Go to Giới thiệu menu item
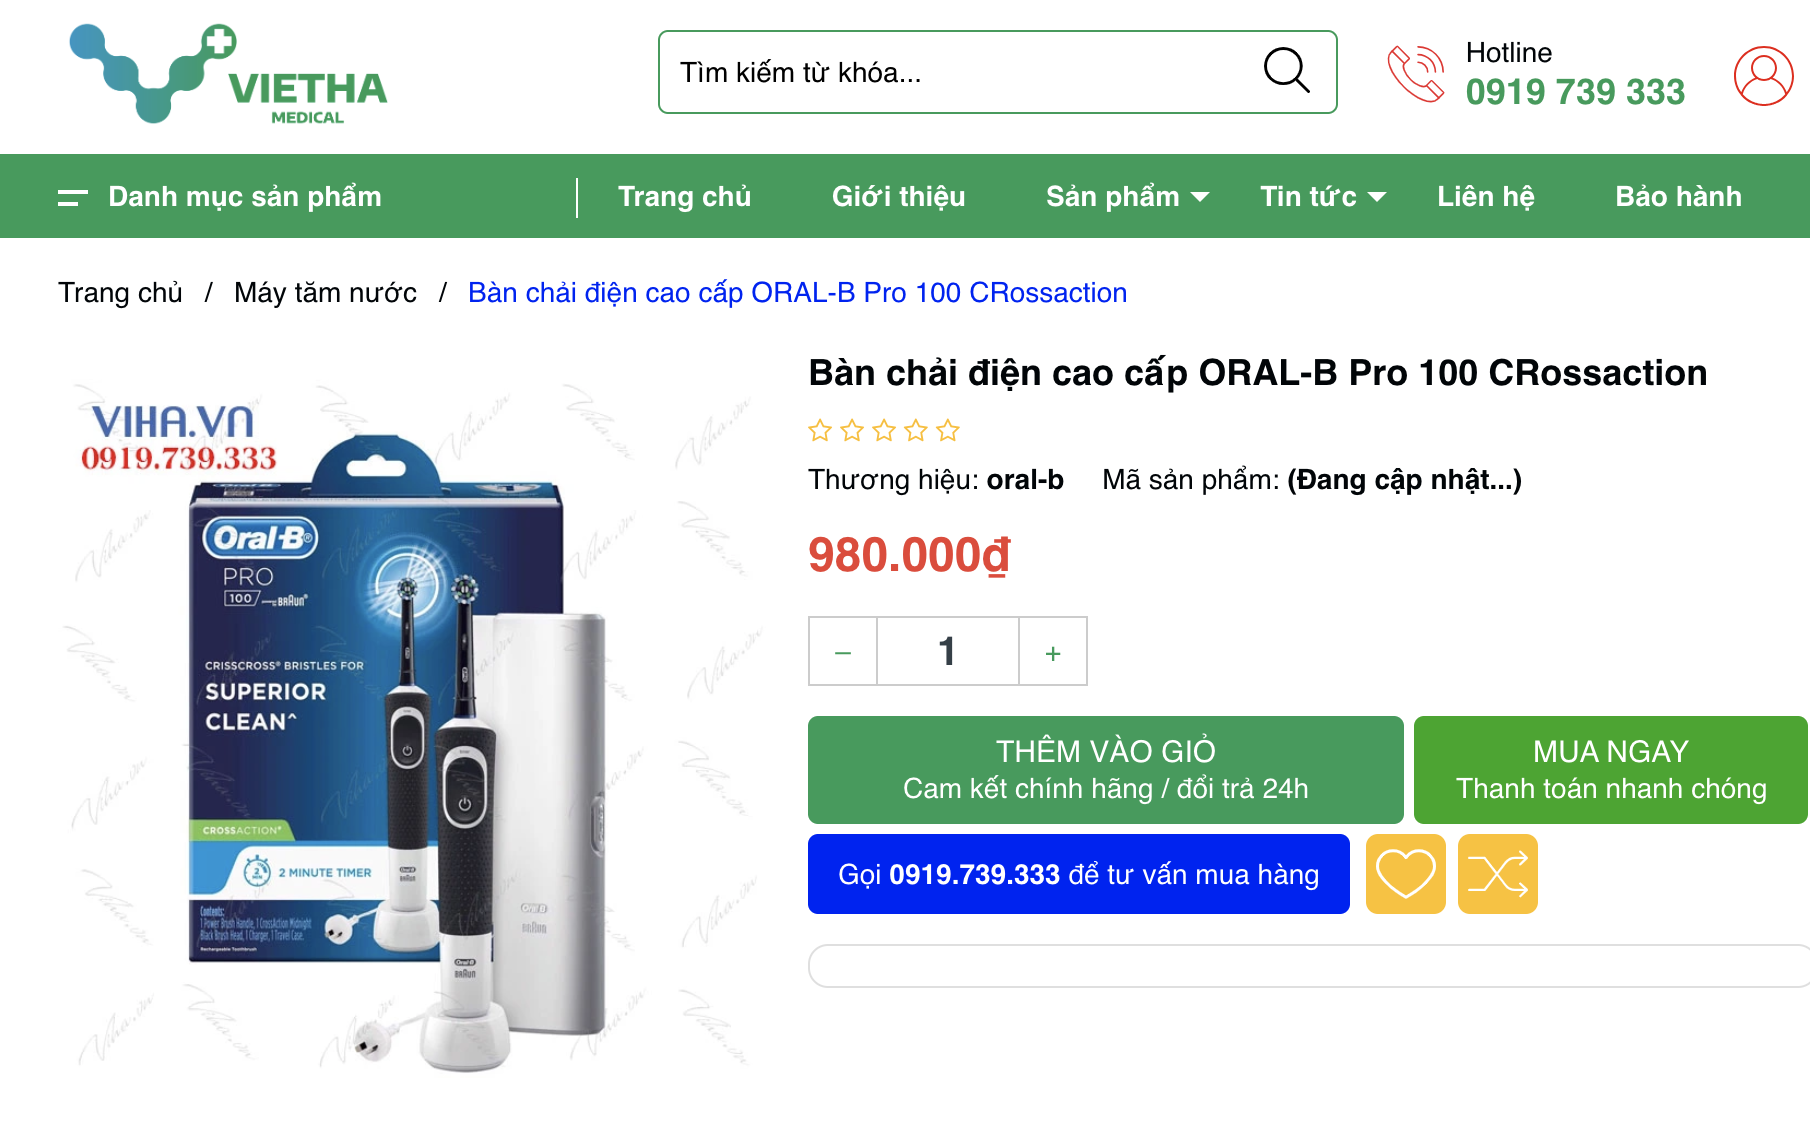 [x=898, y=196]
